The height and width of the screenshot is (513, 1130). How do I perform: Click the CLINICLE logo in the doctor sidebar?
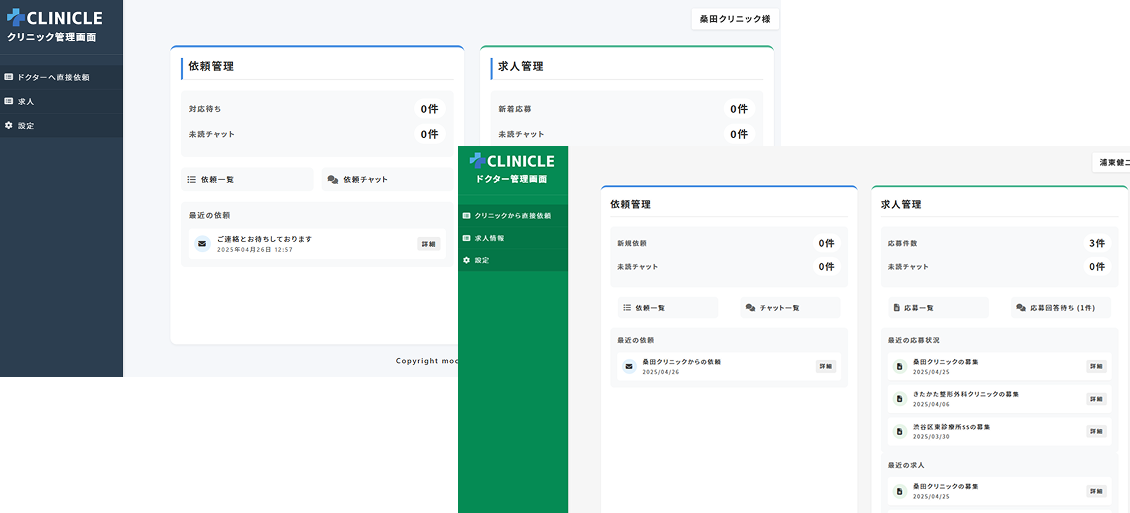(x=512, y=161)
